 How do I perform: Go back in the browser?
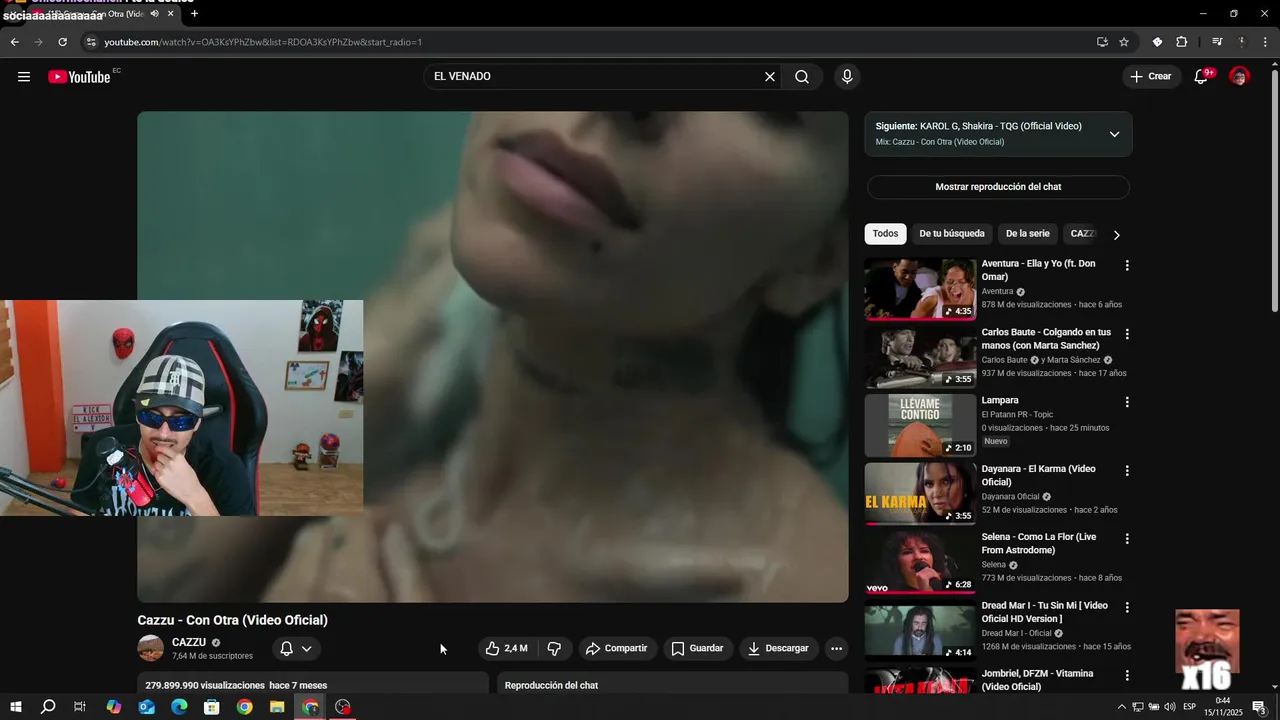coord(14,42)
